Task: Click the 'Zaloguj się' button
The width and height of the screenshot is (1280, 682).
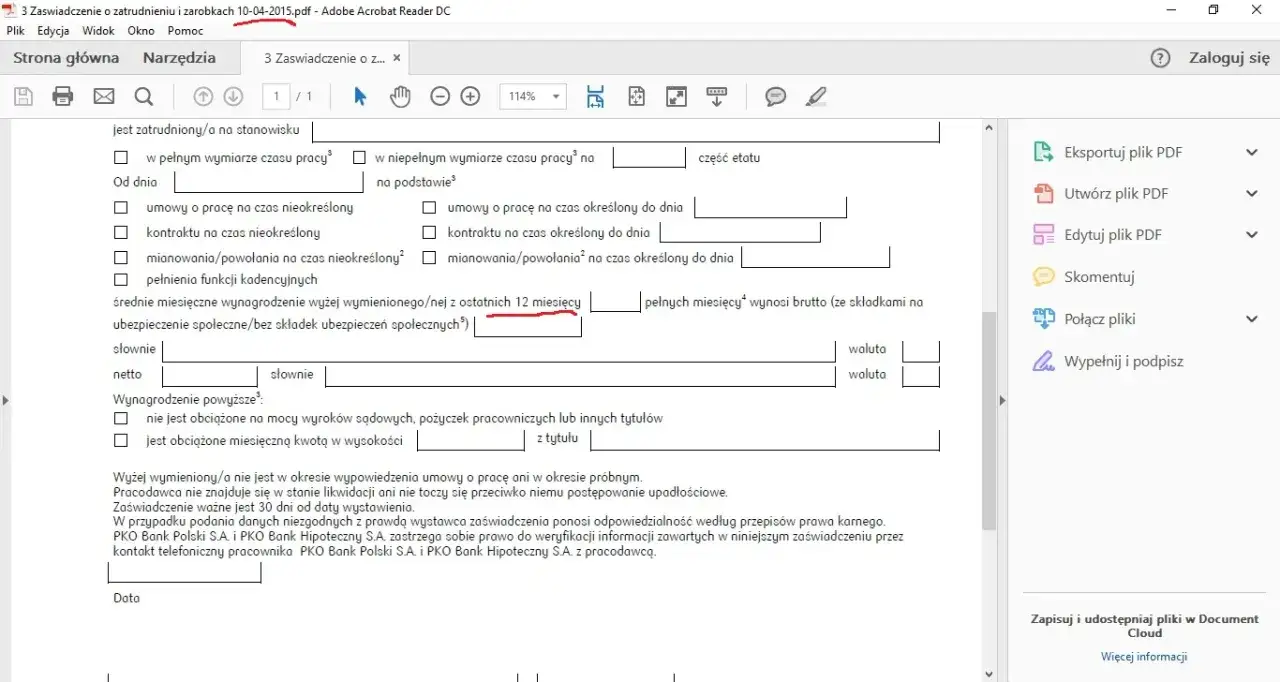Action: pyautogui.click(x=1228, y=58)
